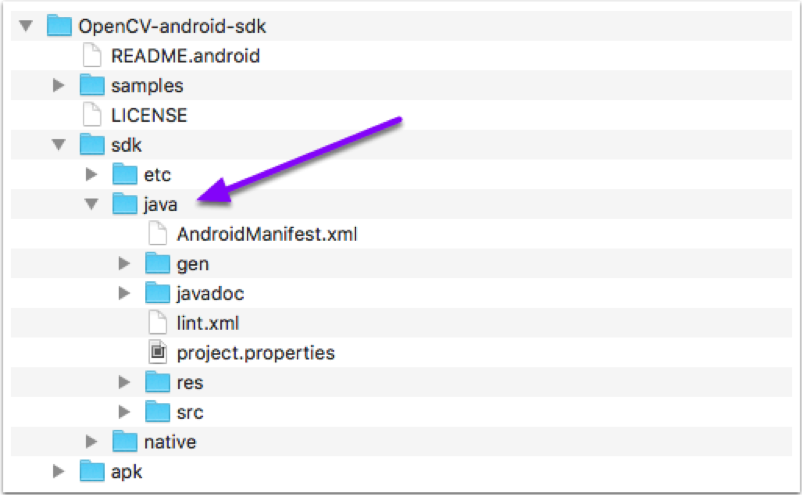This screenshot has height=495, width=802.
Task: Select the samples folder name
Action: click(x=147, y=86)
